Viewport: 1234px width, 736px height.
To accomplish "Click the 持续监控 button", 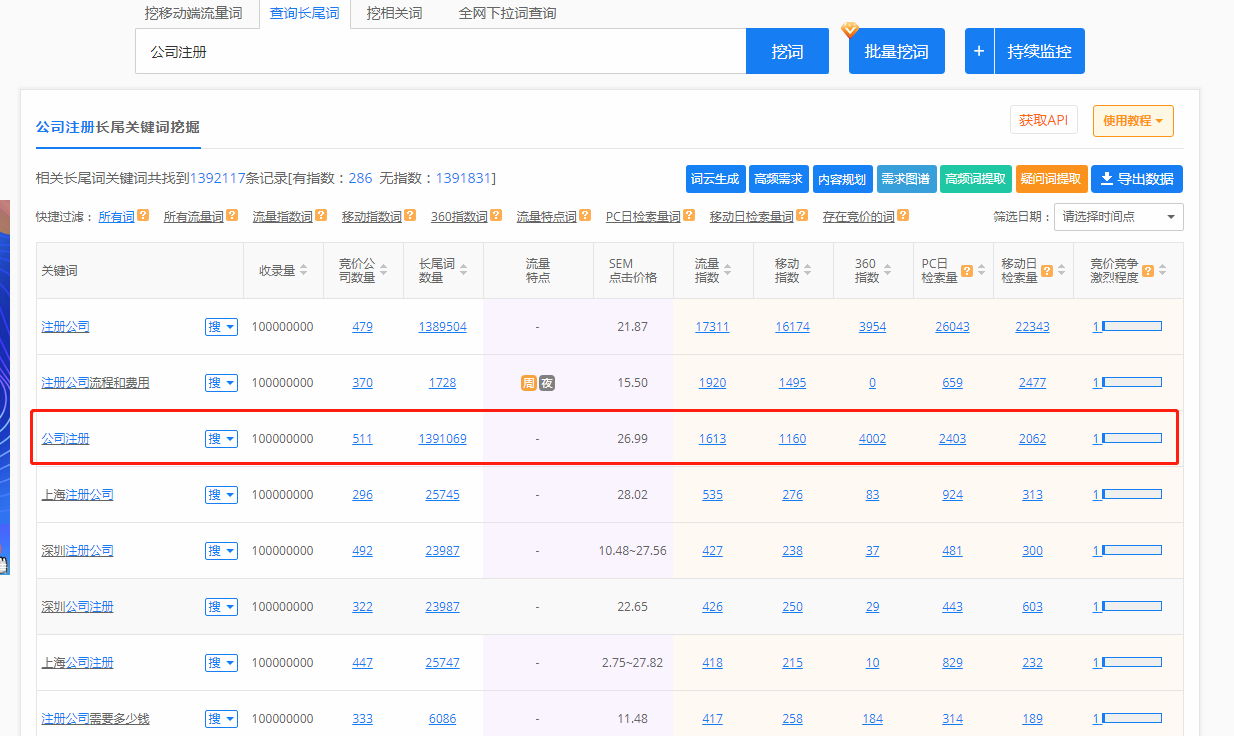I will point(1039,51).
